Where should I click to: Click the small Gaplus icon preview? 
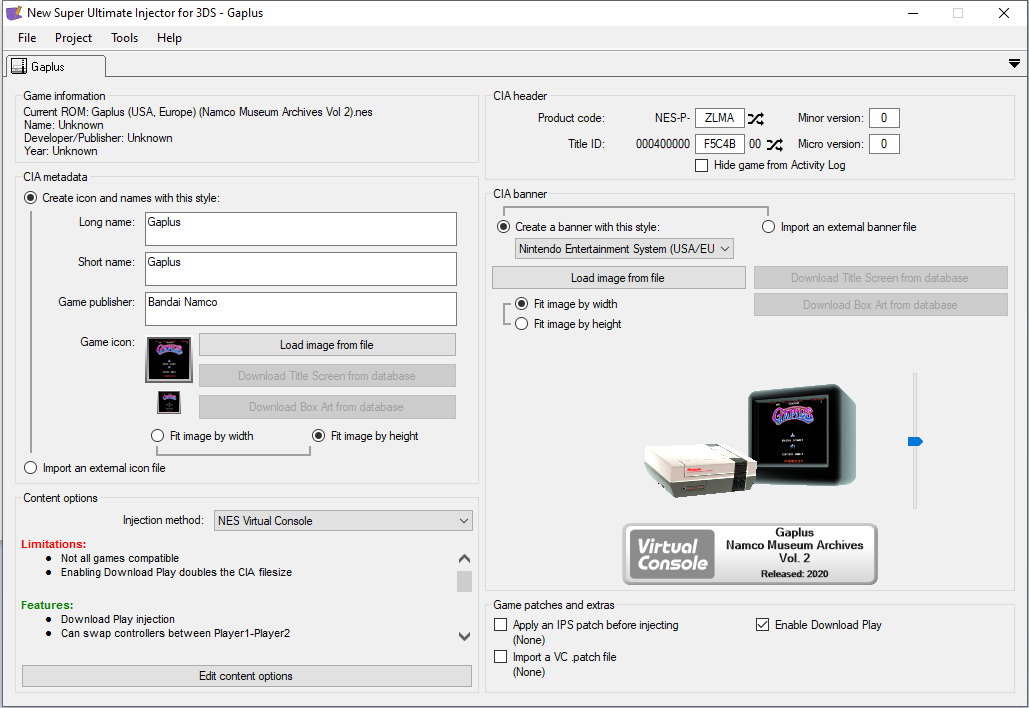click(169, 402)
